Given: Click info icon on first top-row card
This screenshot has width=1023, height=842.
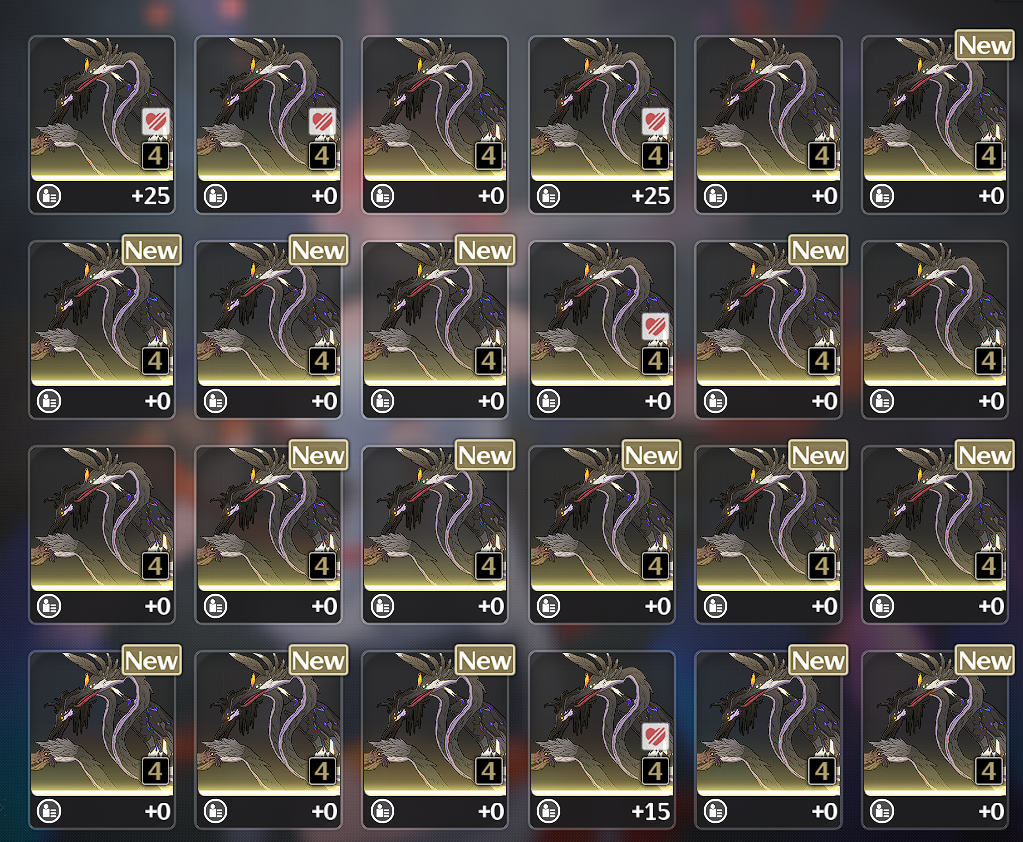Looking at the screenshot, I should (49, 196).
